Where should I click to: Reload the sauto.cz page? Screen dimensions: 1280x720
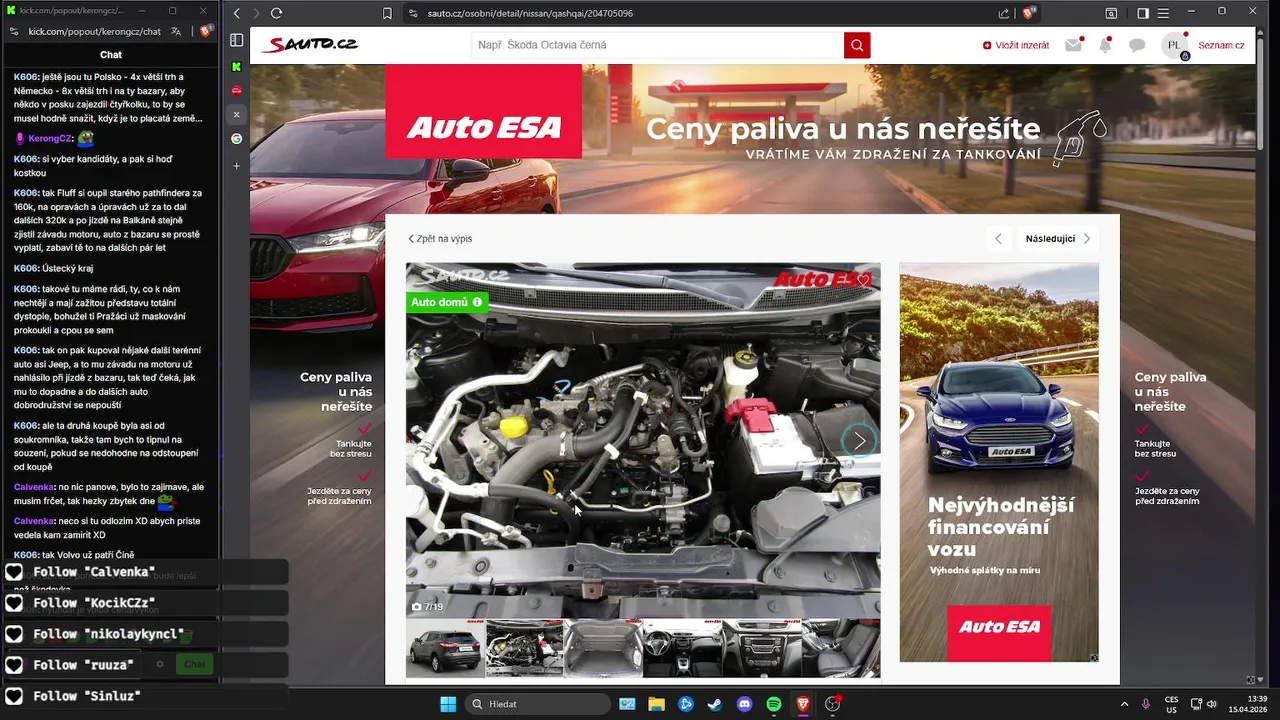point(276,13)
